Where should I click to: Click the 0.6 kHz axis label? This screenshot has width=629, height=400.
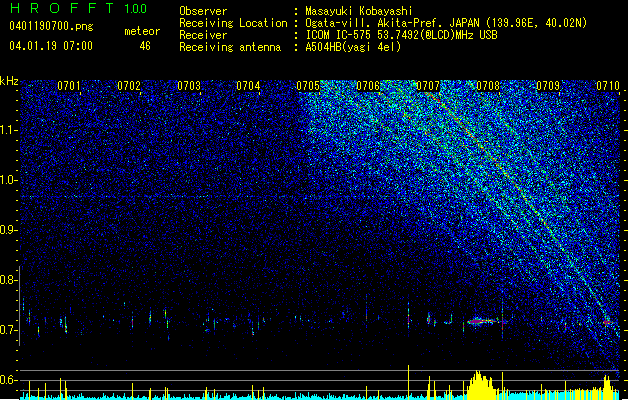(x=9, y=380)
